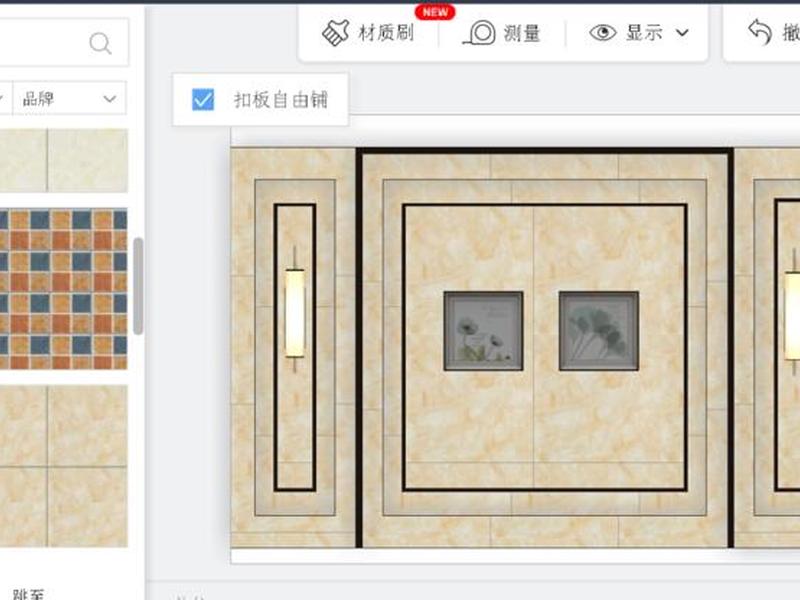Toggle the 扣板自由铺 checkbox
The width and height of the screenshot is (800, 600).
coord(203,99)
